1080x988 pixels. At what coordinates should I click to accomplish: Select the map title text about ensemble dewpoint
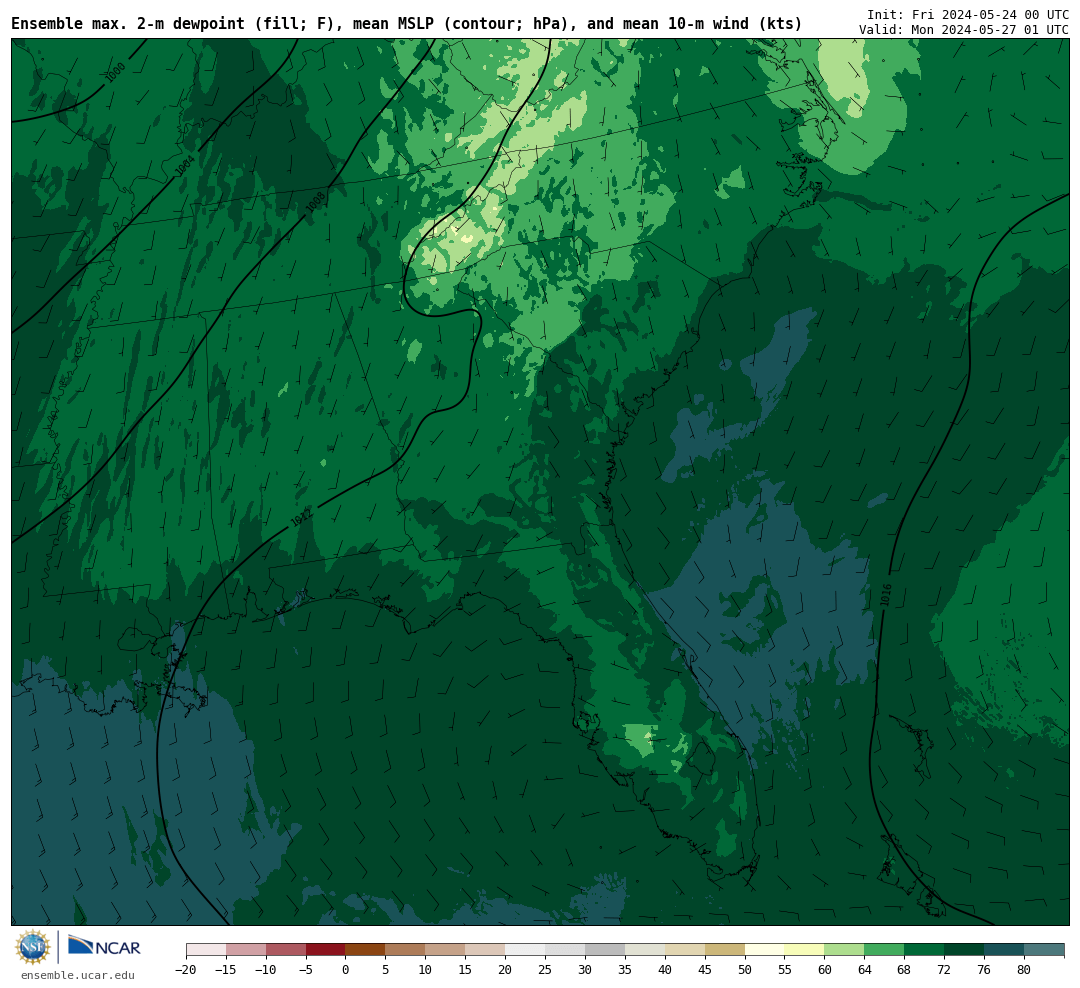(406, 24)
